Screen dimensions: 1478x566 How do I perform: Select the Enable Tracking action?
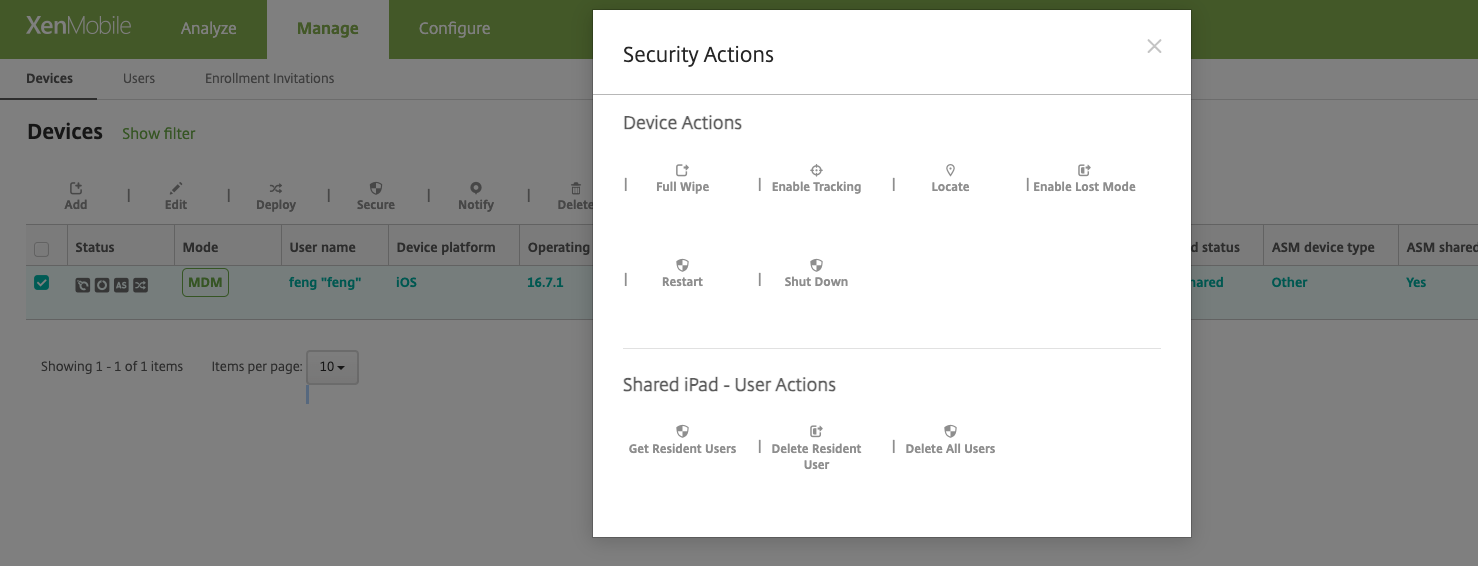click(816, 179)
